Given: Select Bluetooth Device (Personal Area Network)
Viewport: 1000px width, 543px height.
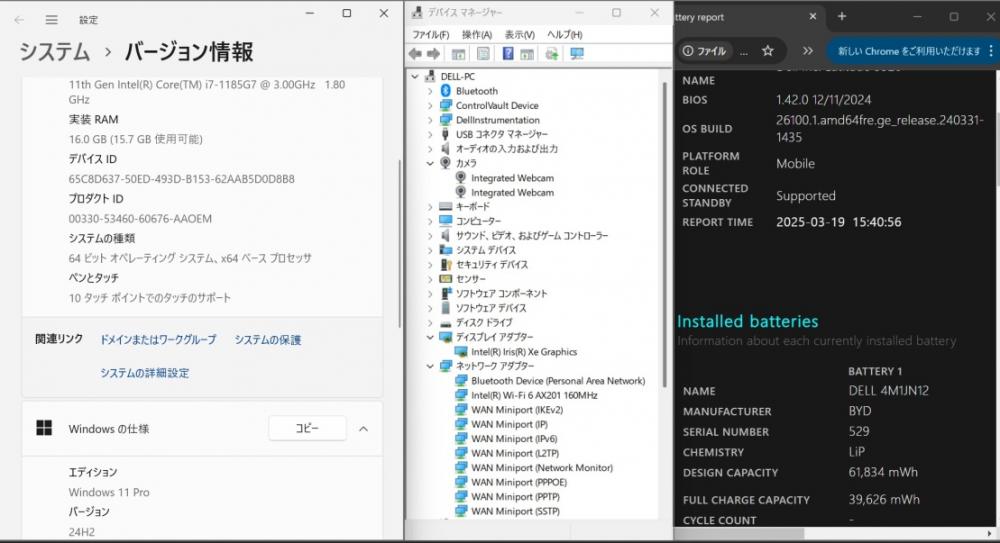Looking at the screenshot, I should [558, 380].
